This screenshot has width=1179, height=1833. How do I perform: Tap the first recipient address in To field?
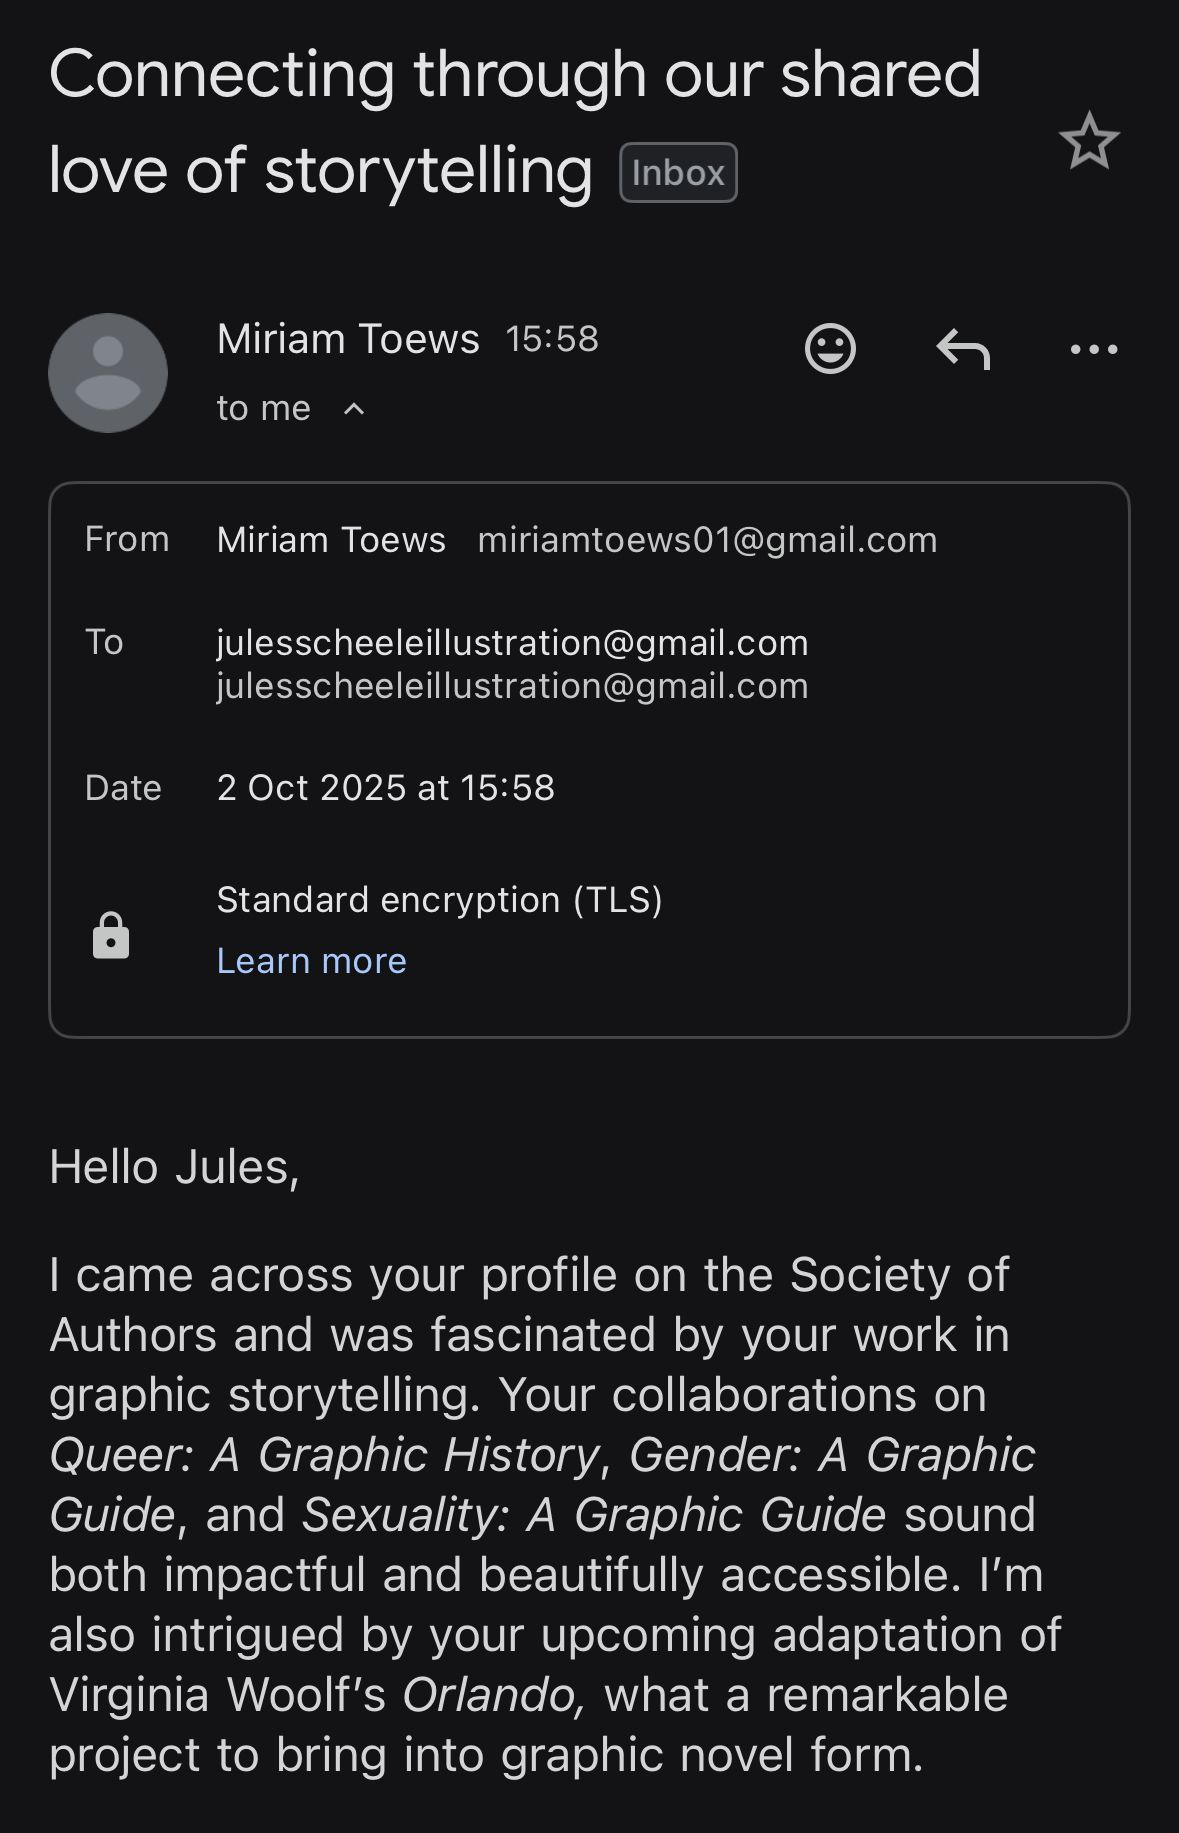coord(512,642)
